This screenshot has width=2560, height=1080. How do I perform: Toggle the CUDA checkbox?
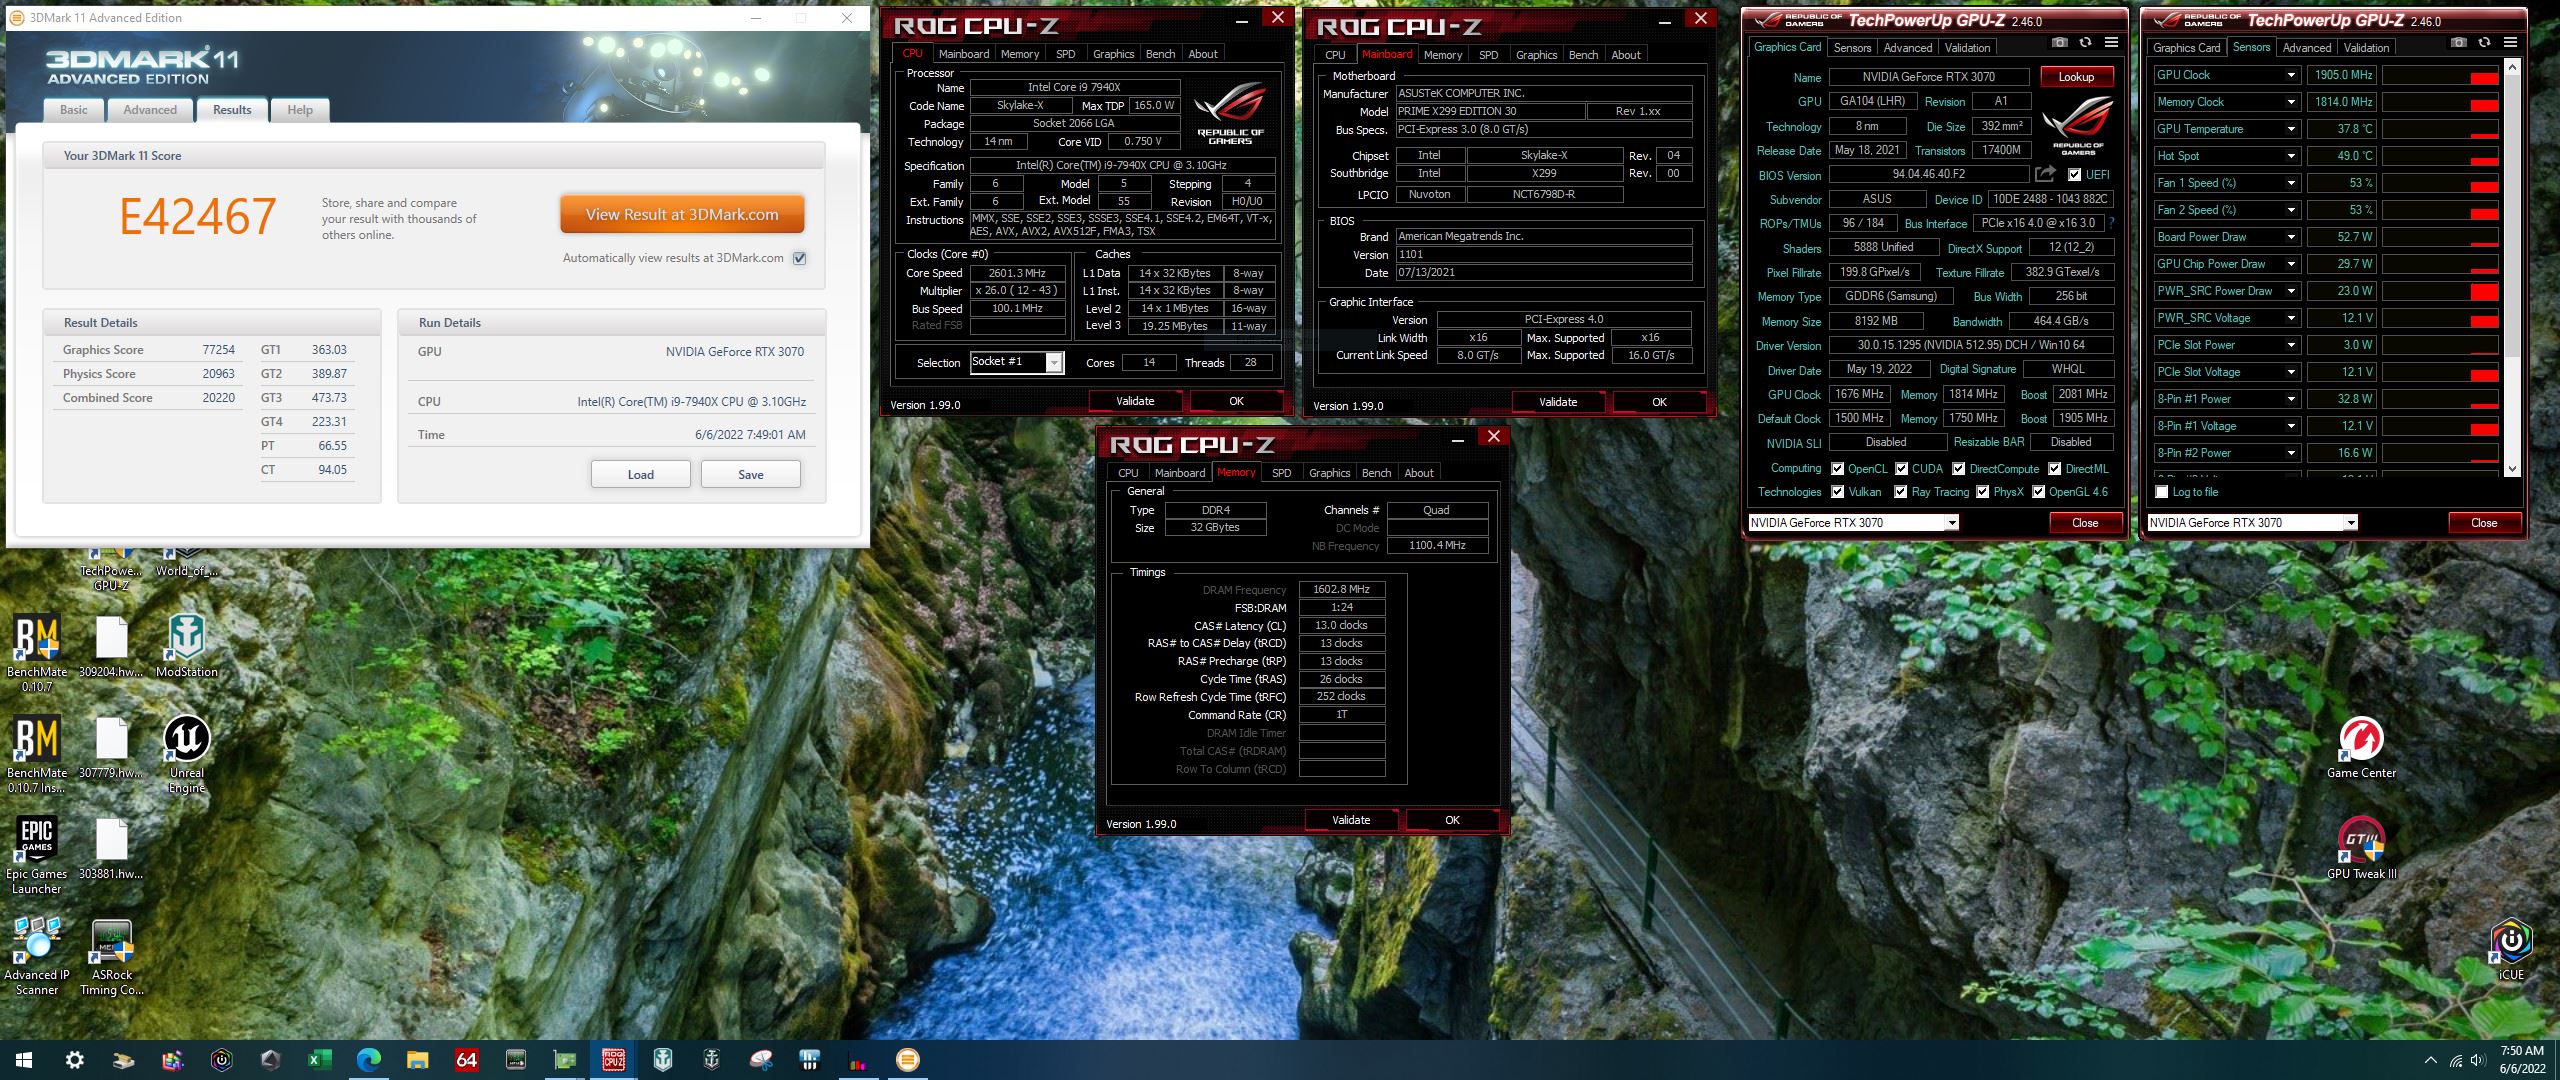[1900, 468]
